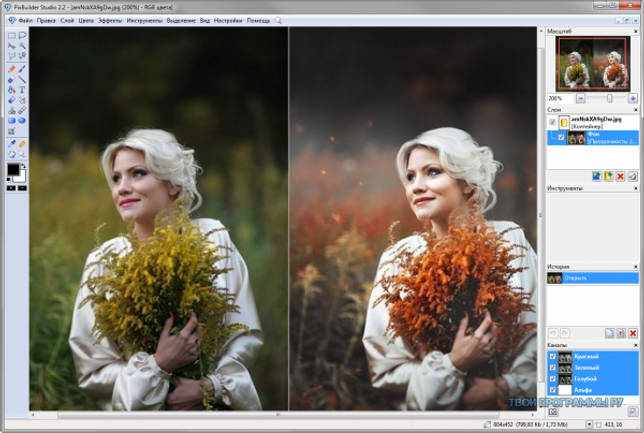Collapse the Каналы panel header button

click(636, 345)
